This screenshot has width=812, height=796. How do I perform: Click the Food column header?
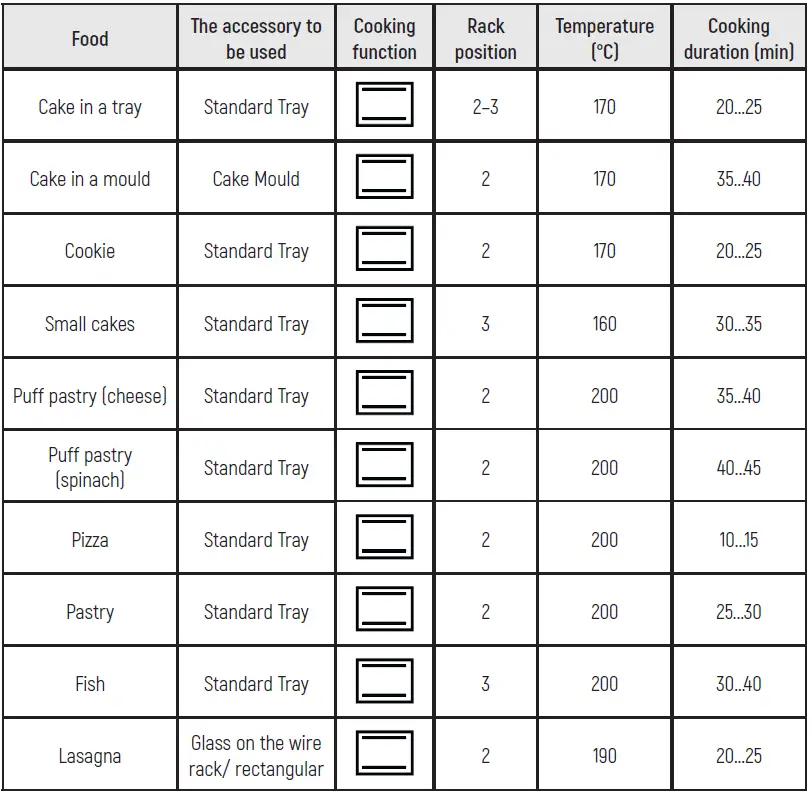tap(90, 39)
